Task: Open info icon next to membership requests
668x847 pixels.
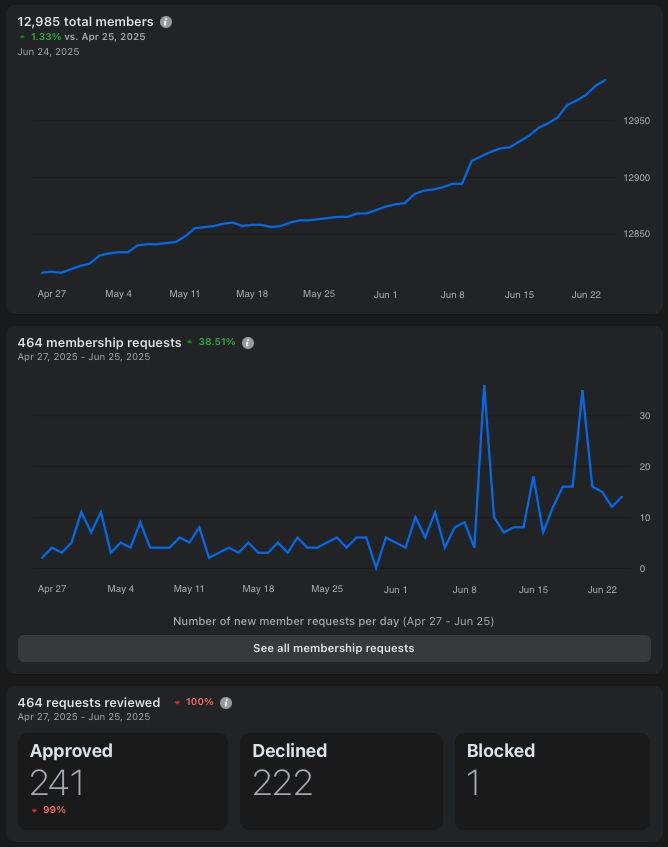Action: (x=248, y=343)
